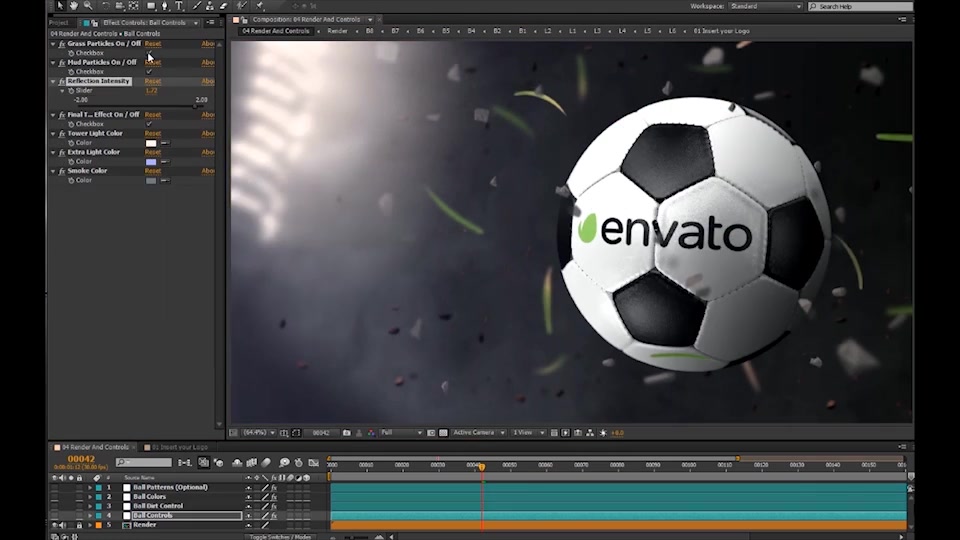960x540 pixels.
Task: Open Smoke Color swatch
Action: pyautogui.click(x=151, y=181)
